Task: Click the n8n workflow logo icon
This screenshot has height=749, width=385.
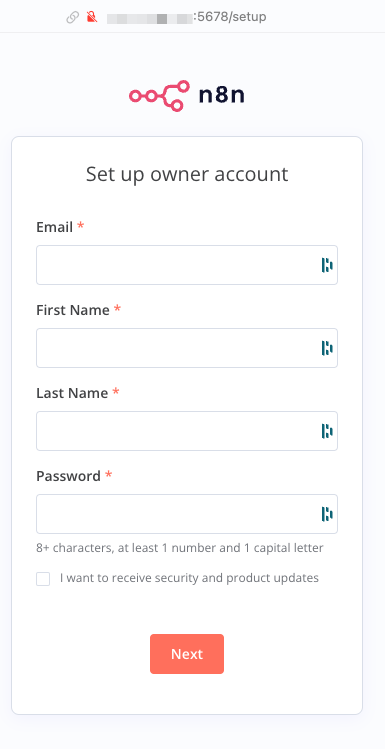Action: tap(159, 96)
